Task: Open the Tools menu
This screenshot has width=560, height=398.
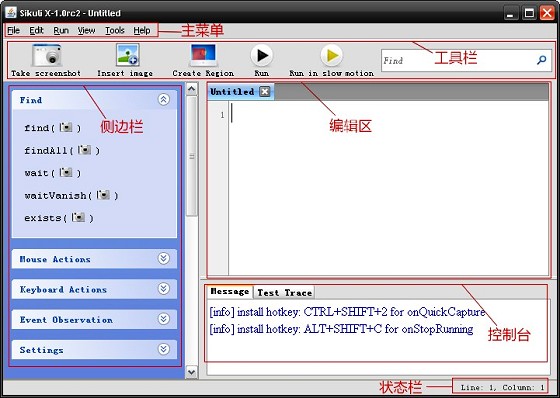Action: tap(115, 30)
